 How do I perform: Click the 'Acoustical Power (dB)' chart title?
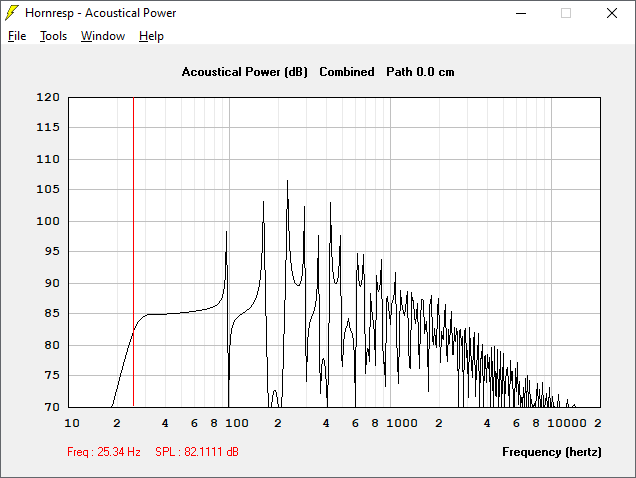coord(245,72)
